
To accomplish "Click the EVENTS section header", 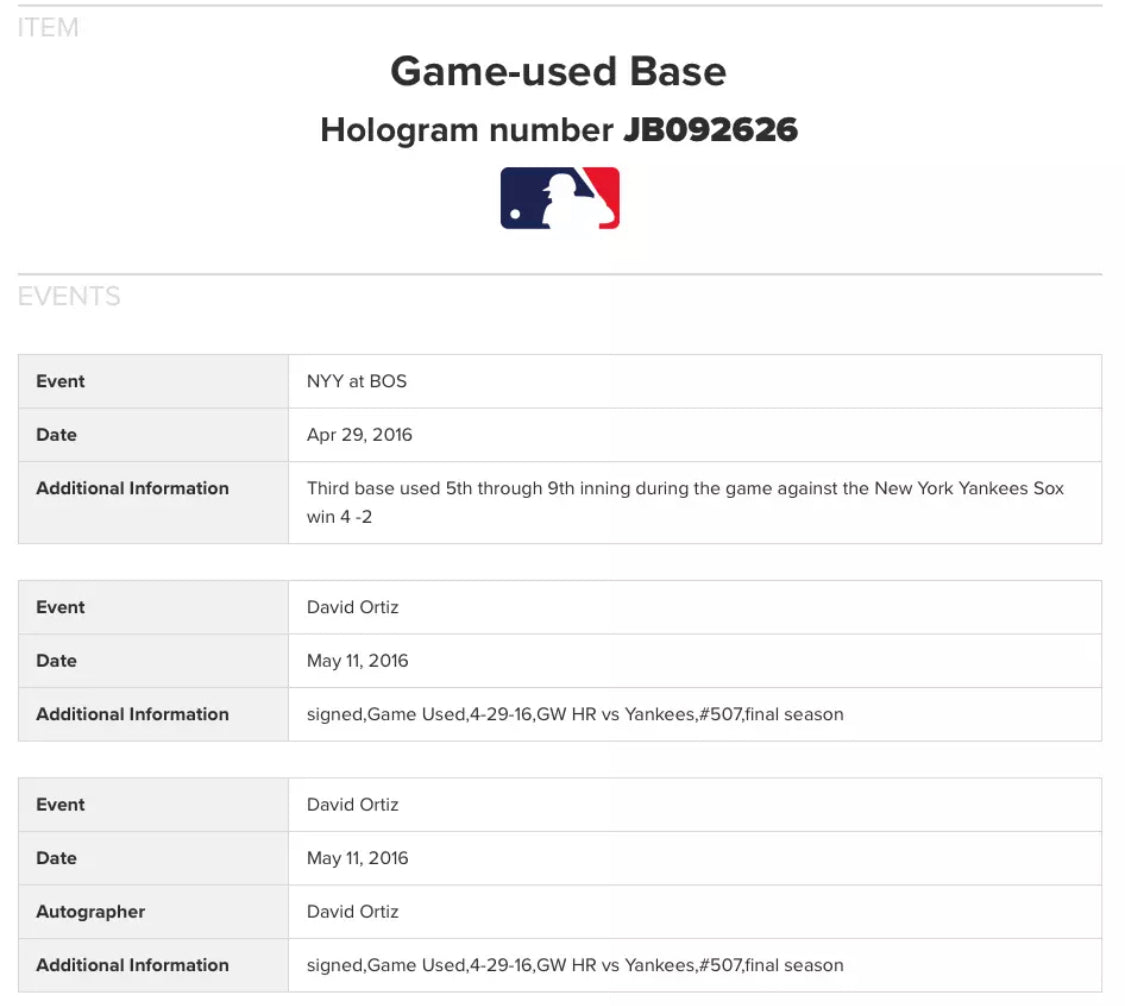I will pos(69,297).
